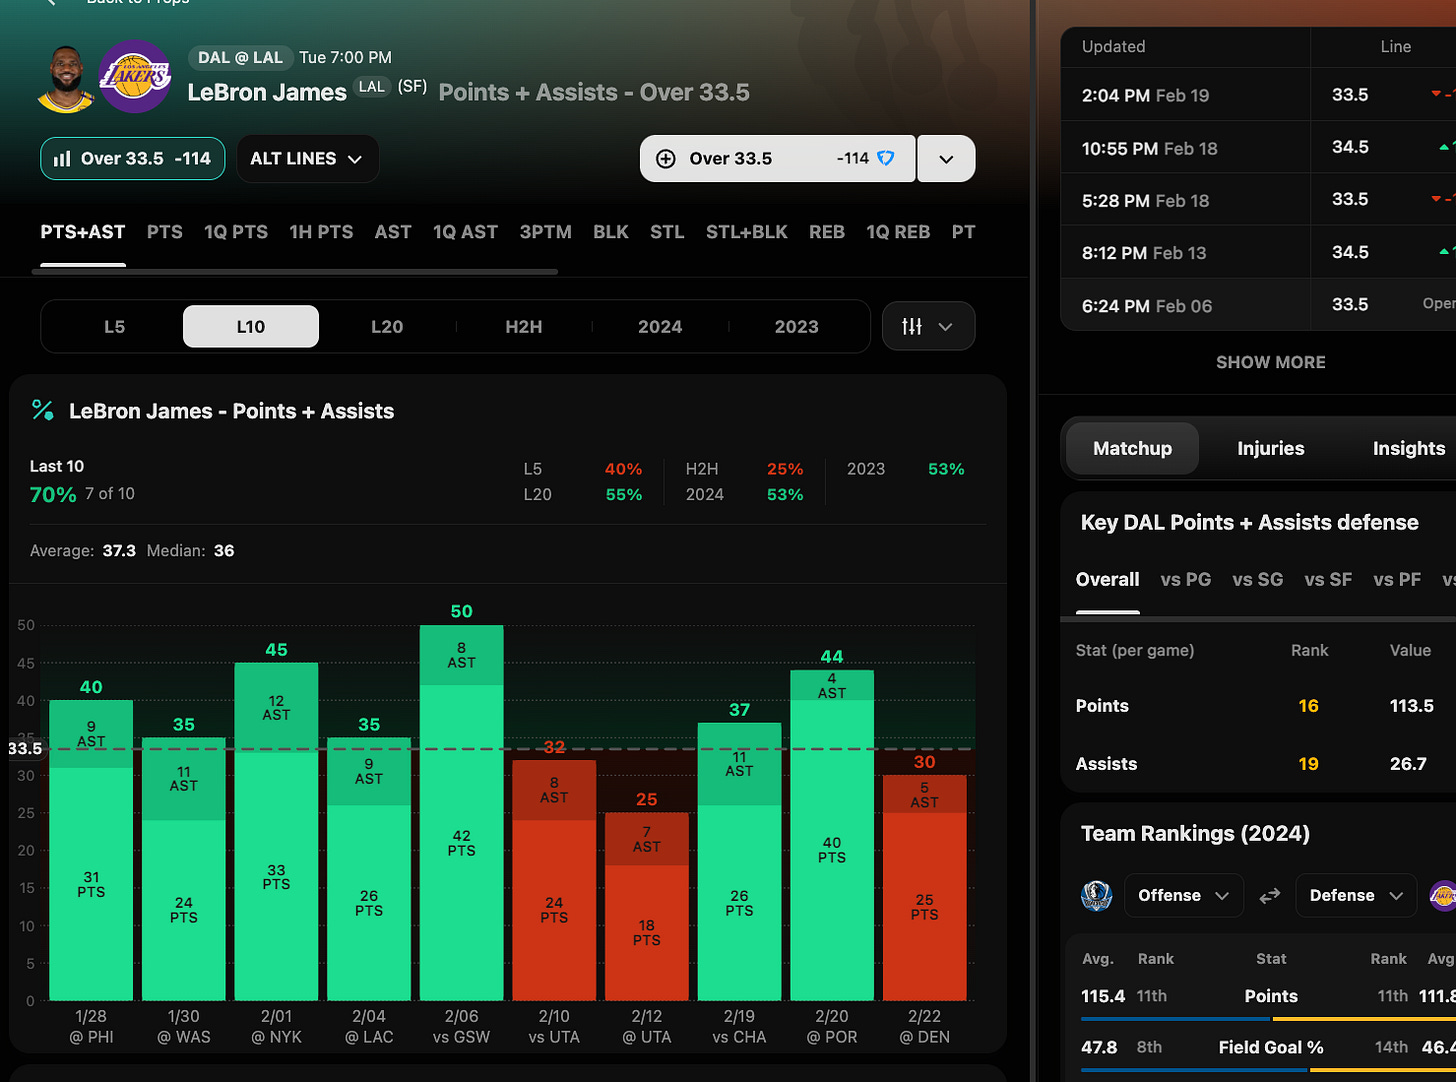Screen dimensions: 1456x1082
Task: Open the Insights tab
Action: pyautogui.click(x=1408, y=449)
